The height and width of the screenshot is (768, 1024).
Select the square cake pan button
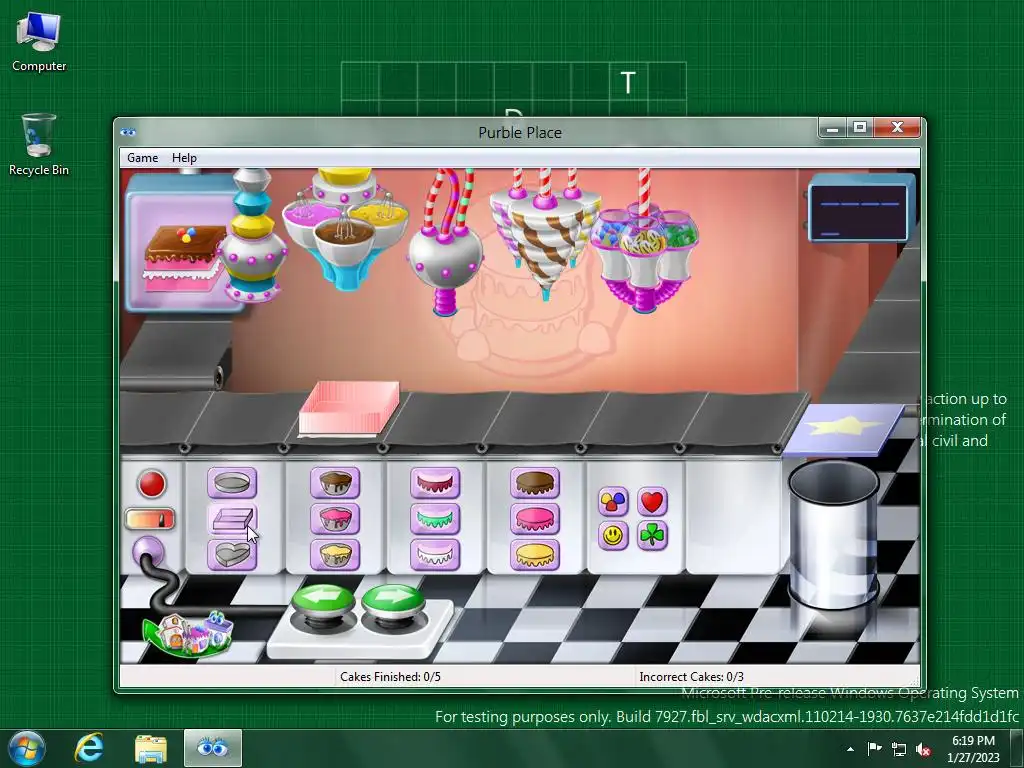pos(232,519)
